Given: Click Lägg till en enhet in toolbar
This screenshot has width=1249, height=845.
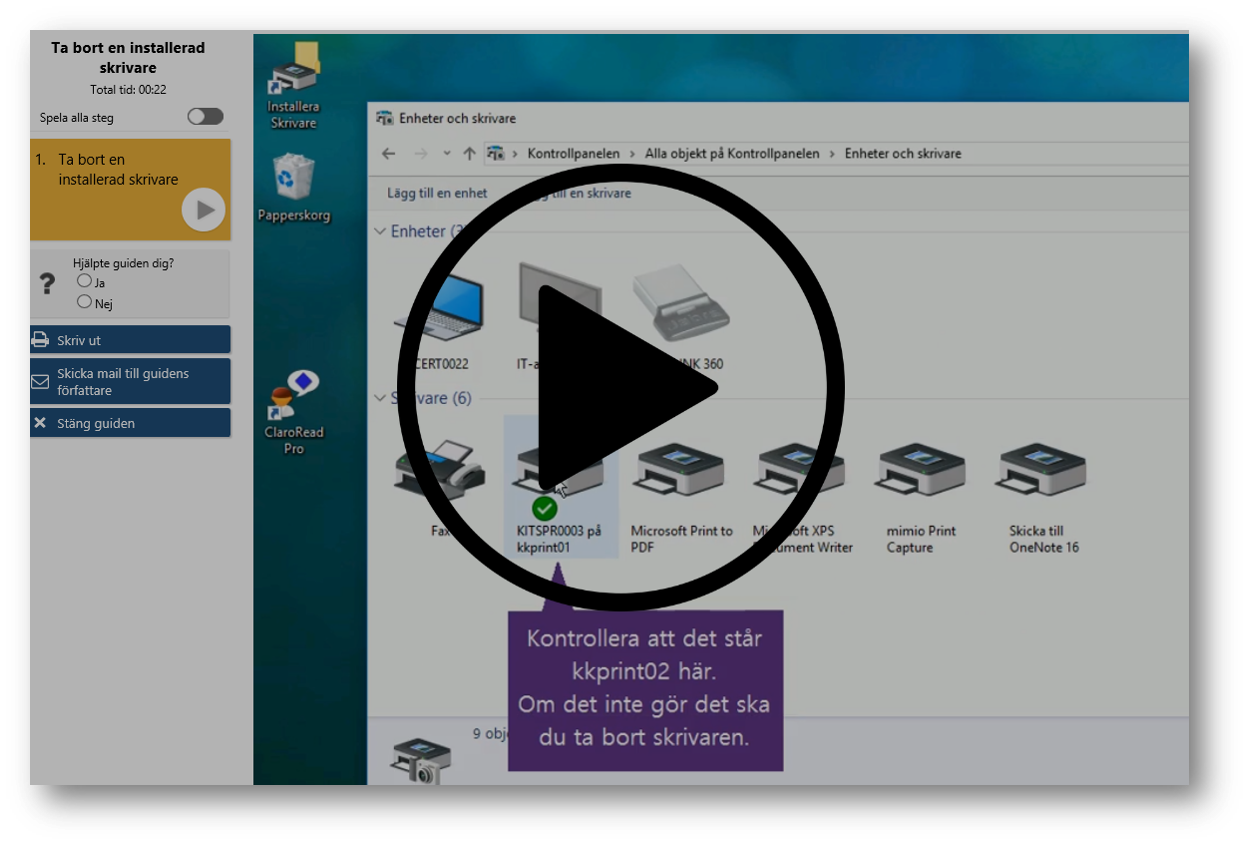Looking at the screenshot, I should coord(437,193).
